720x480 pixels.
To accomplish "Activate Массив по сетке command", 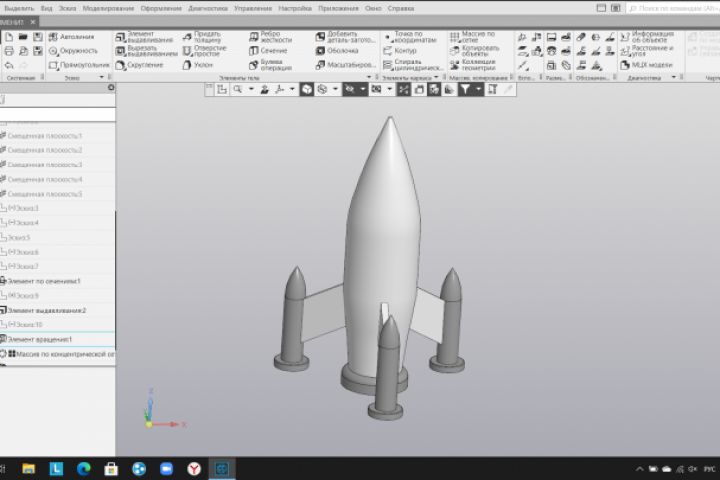I will (x=473, y=37).
